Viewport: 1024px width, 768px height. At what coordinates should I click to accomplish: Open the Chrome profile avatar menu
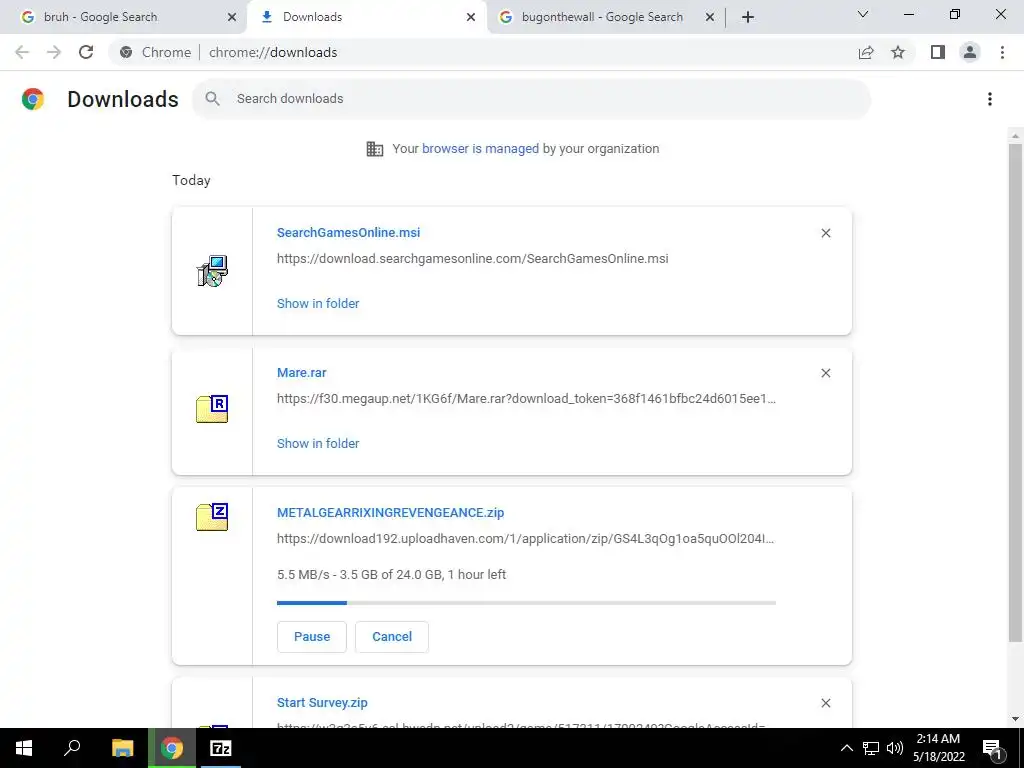970,52
